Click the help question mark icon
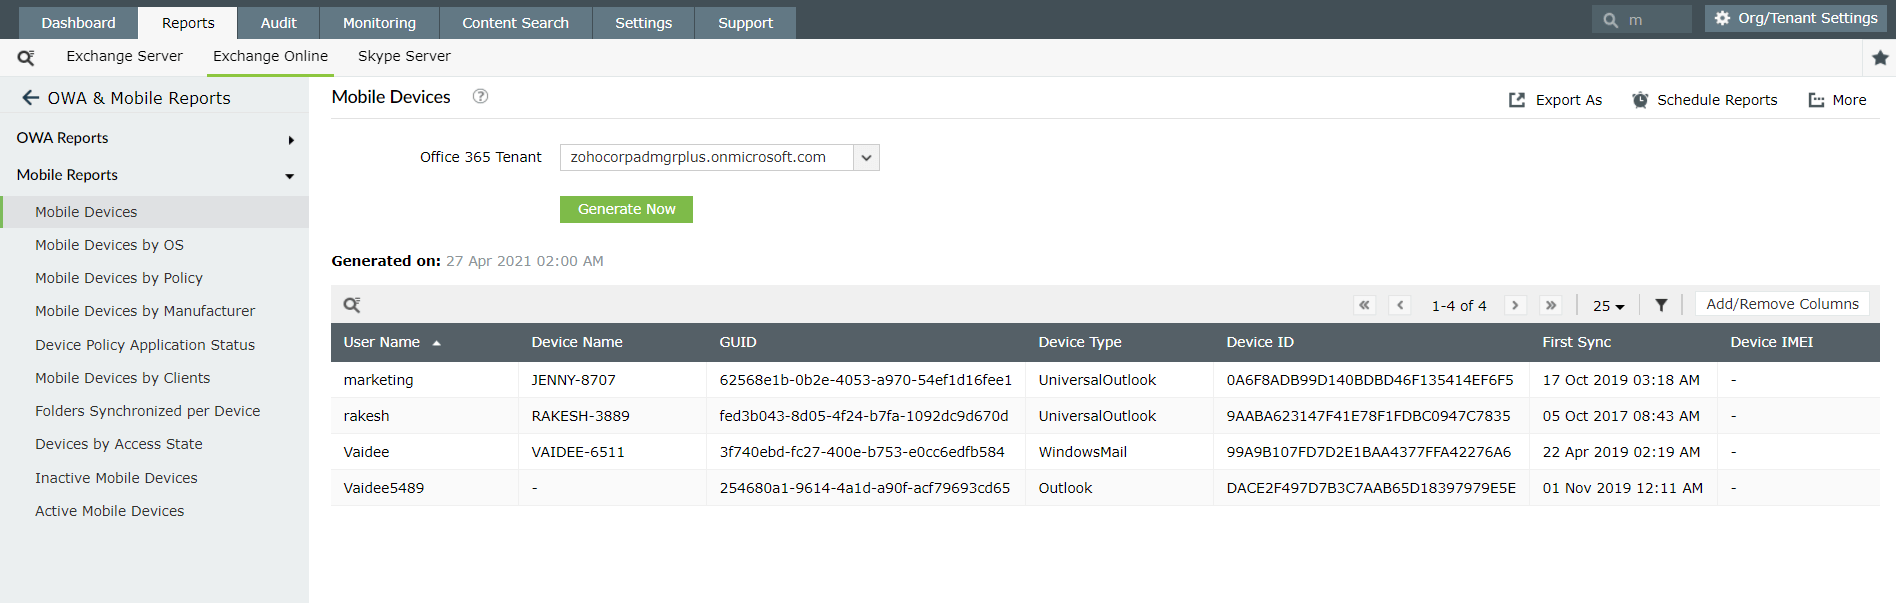Viewport: 1896px width, 603px height. tap(480, 97)
